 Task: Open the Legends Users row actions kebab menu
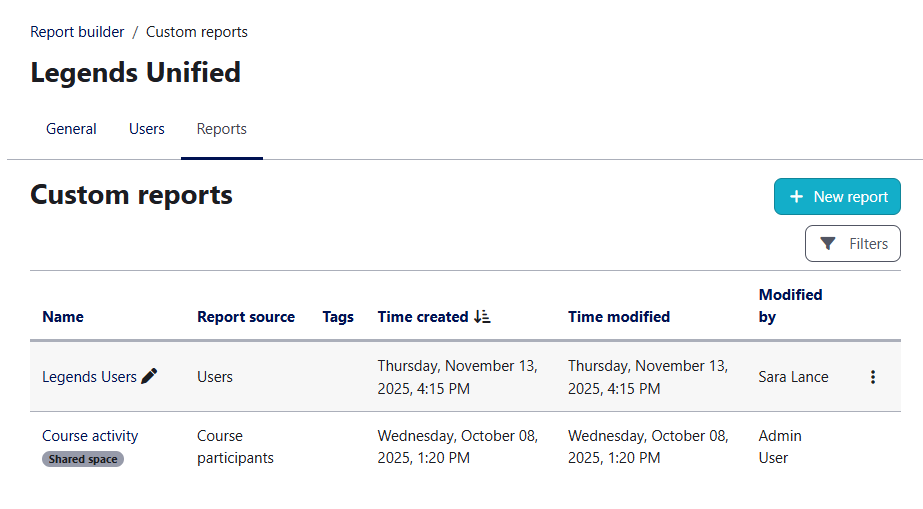coord(873,377)
